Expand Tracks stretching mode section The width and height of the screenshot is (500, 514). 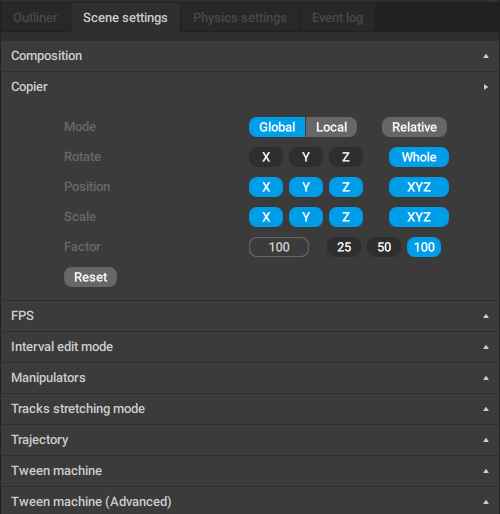(250, 409)
